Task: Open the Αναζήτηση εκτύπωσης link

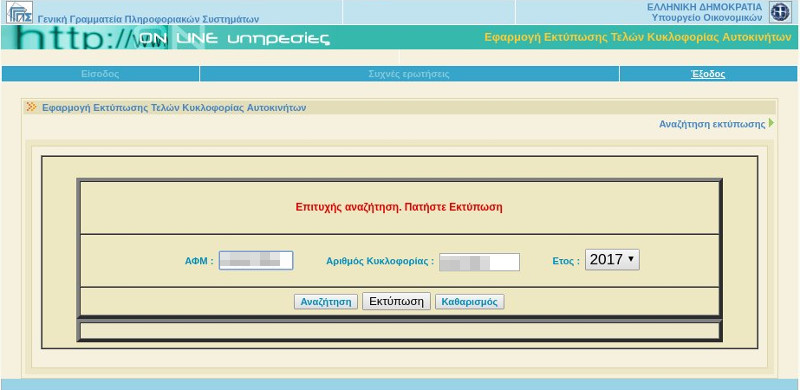Action: tap(712, 124)
